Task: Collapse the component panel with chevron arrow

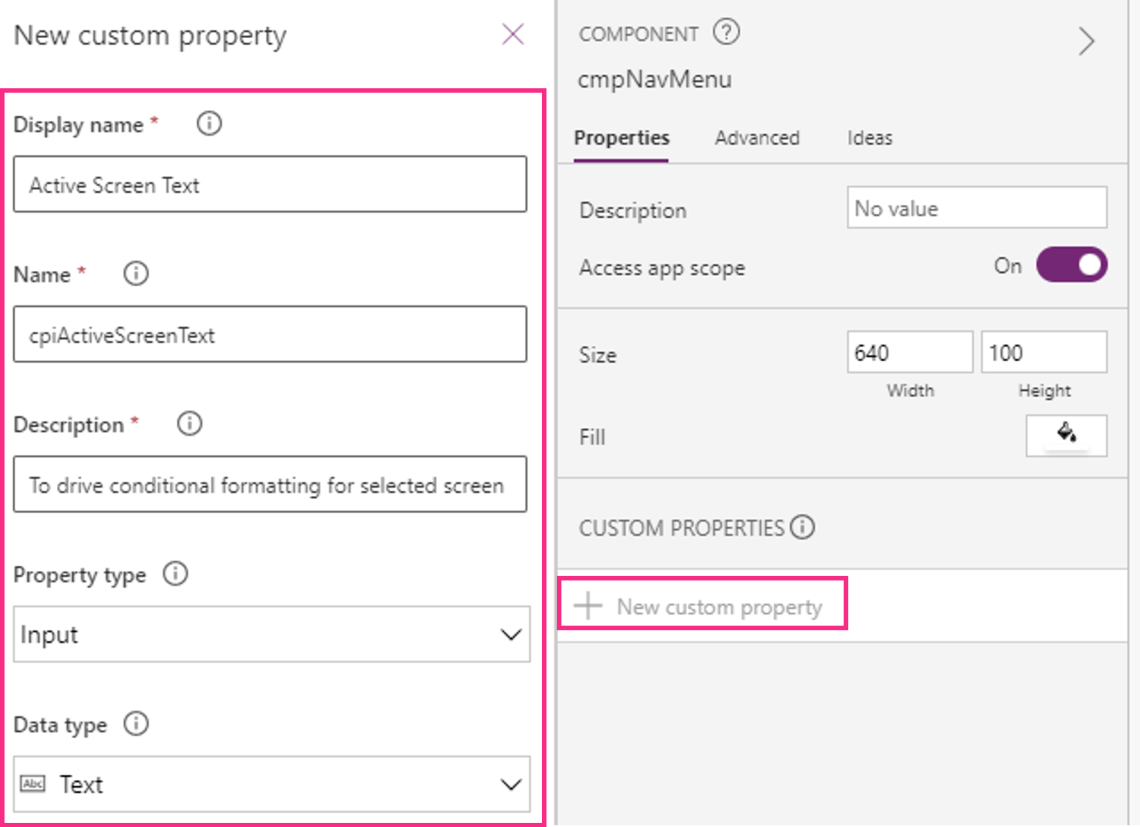Action: [x=1086, y=41]
